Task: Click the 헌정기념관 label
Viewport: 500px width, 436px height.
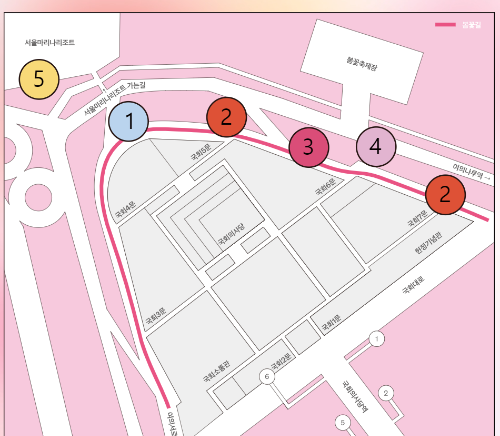Action: [x=429, y=243]
